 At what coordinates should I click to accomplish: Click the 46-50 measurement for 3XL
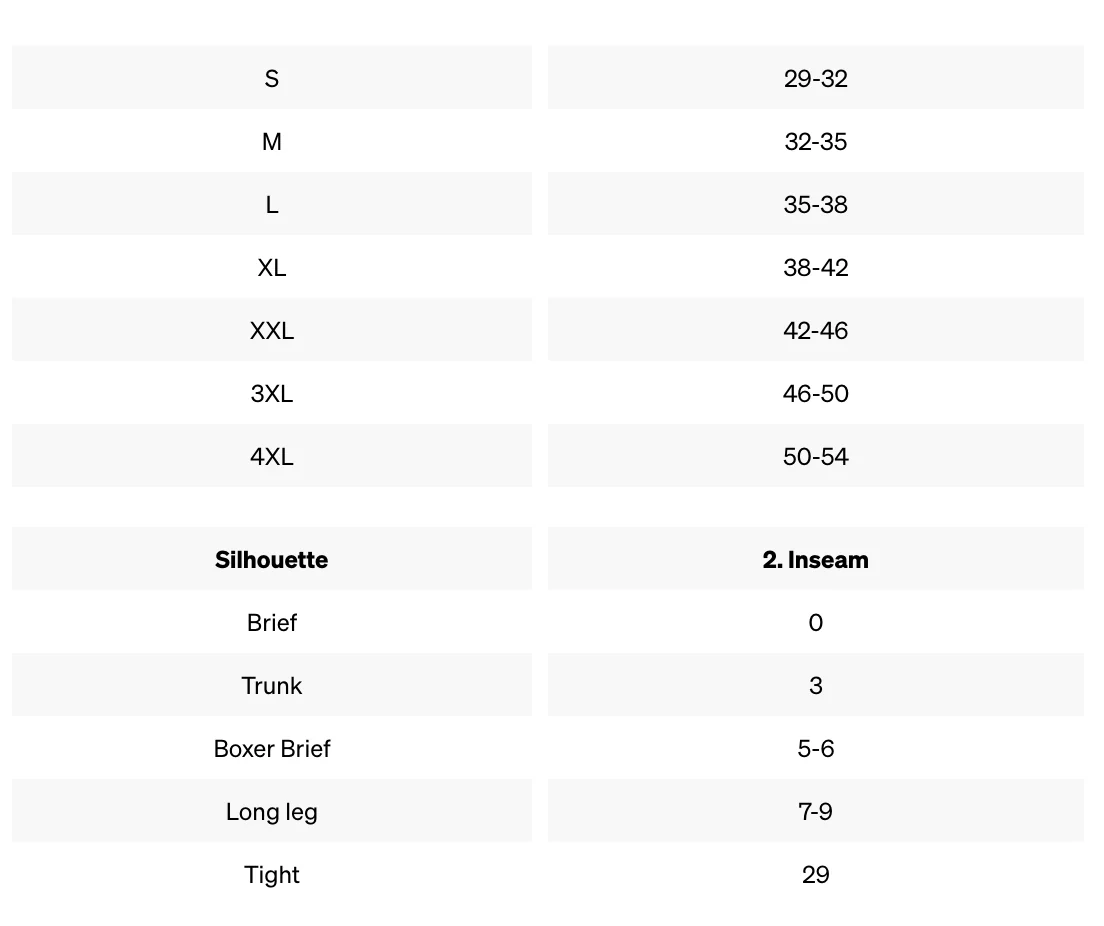click(815, 394)
